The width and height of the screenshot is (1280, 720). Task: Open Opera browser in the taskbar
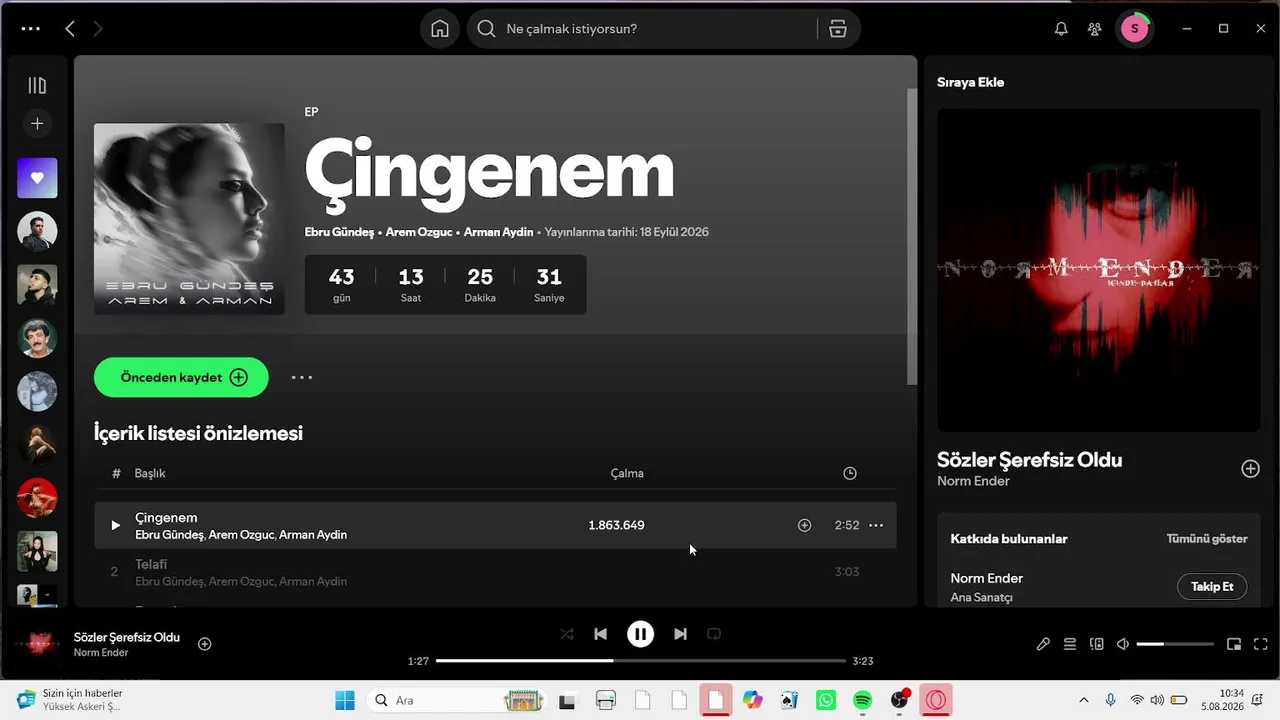click(x=937, y=700)
